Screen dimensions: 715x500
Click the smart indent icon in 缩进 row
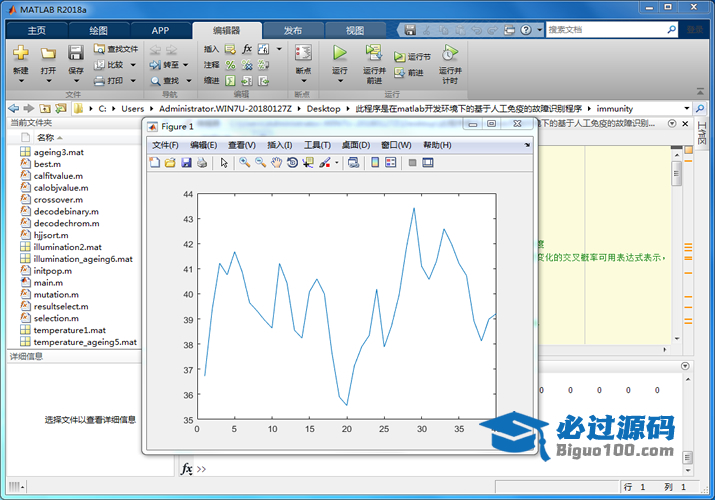coord(230,81)
